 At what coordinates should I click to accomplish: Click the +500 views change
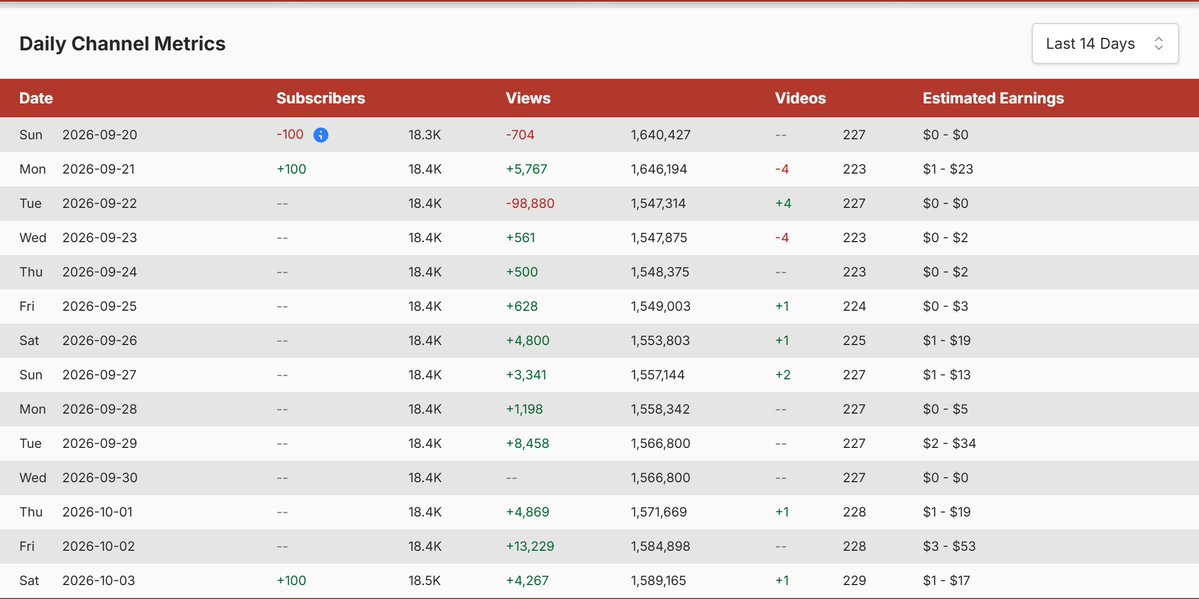522,272
